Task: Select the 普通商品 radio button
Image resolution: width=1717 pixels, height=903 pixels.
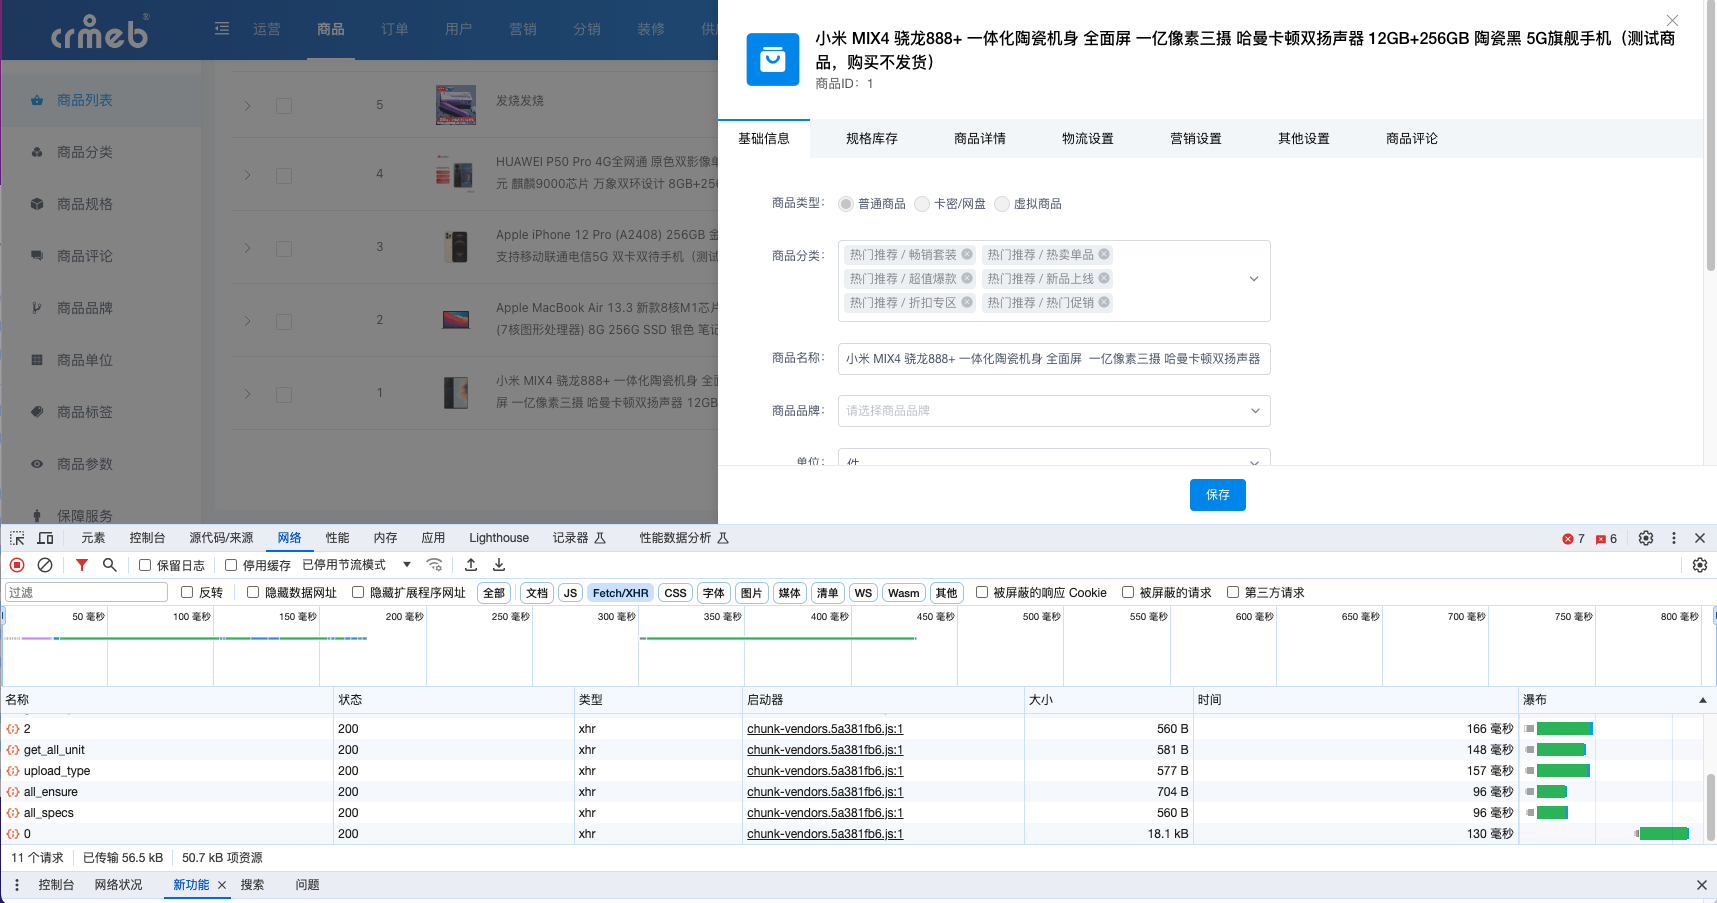Action: [846, 204]
